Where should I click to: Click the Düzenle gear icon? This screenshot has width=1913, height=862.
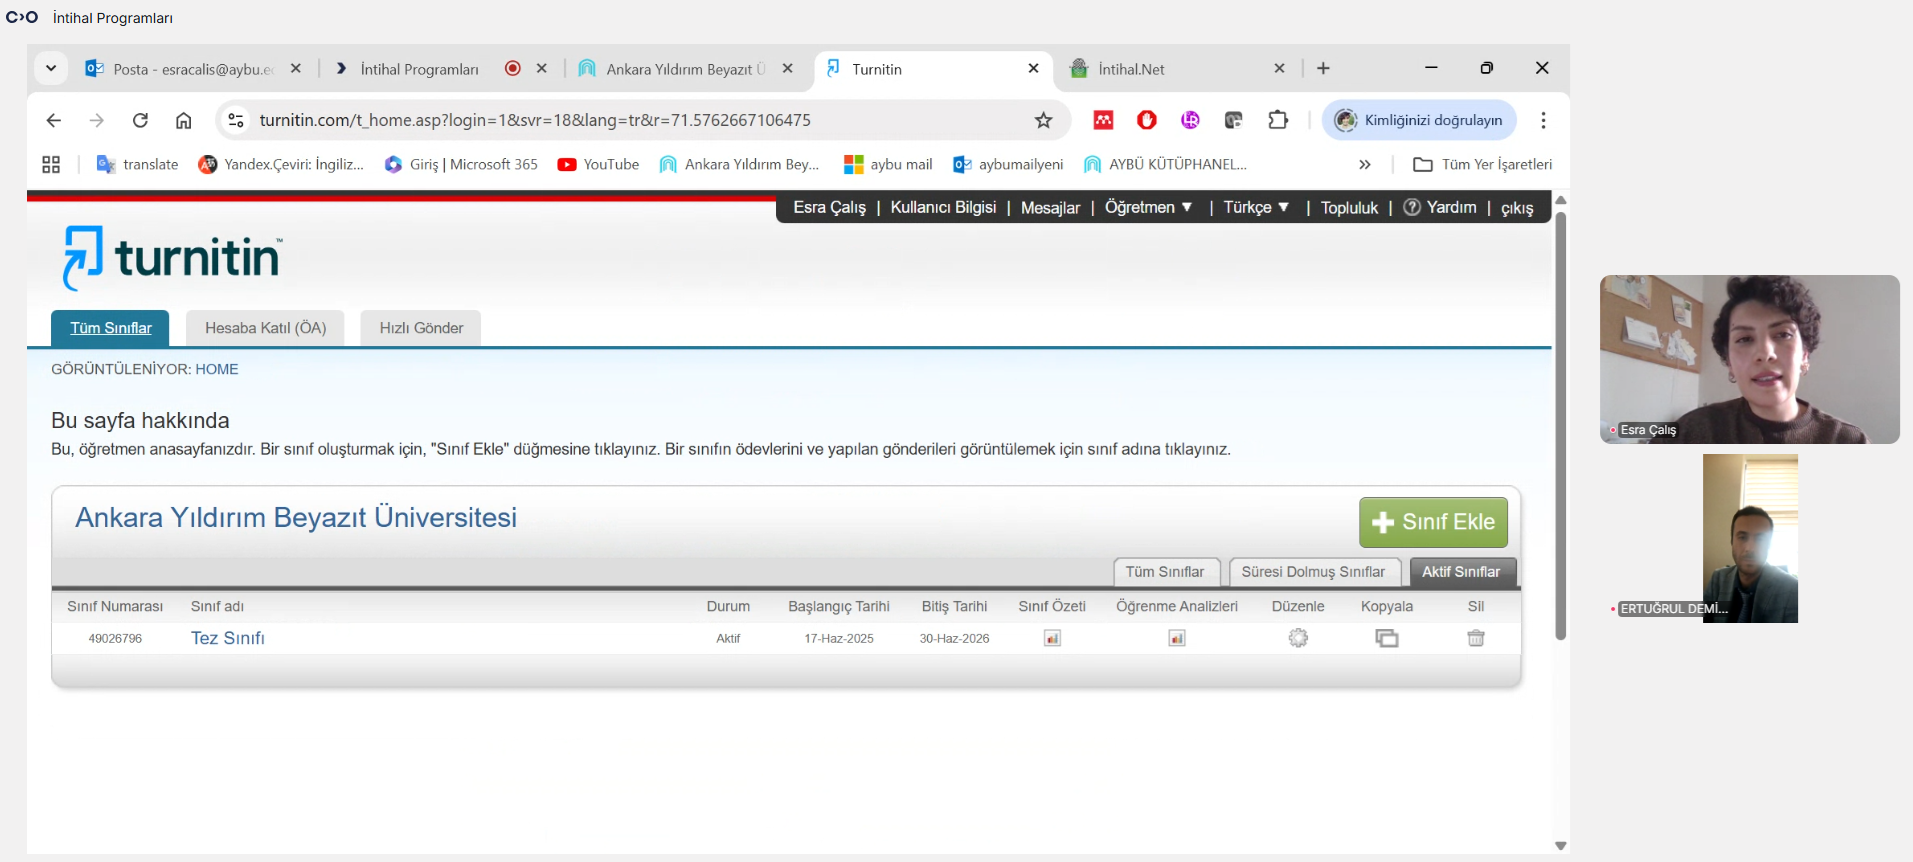click(1298, 638)
